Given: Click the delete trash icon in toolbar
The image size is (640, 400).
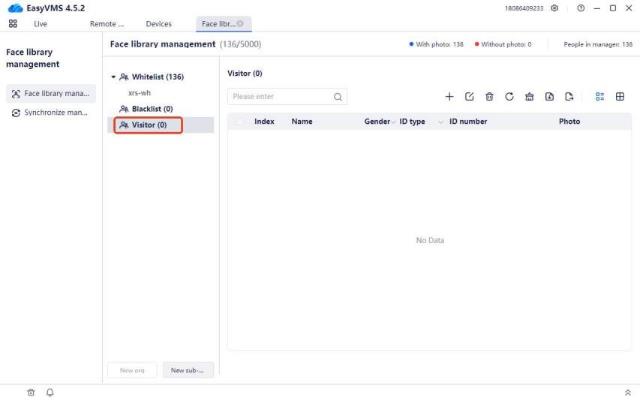Looking at the screenshot, I should coord(489,97).
